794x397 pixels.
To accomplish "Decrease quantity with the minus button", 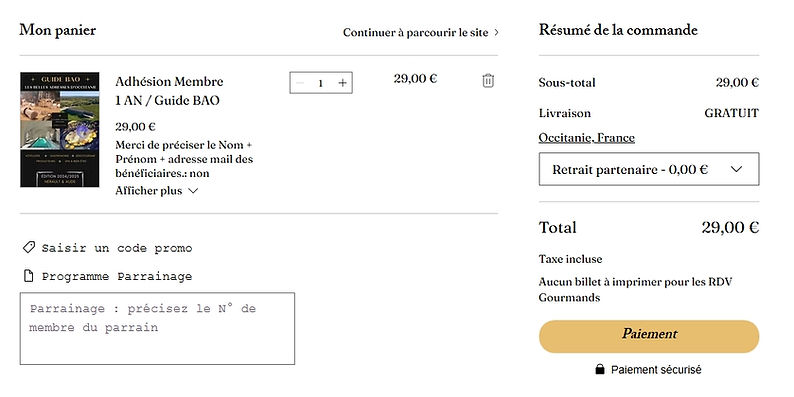I will [x=300, y=83].
